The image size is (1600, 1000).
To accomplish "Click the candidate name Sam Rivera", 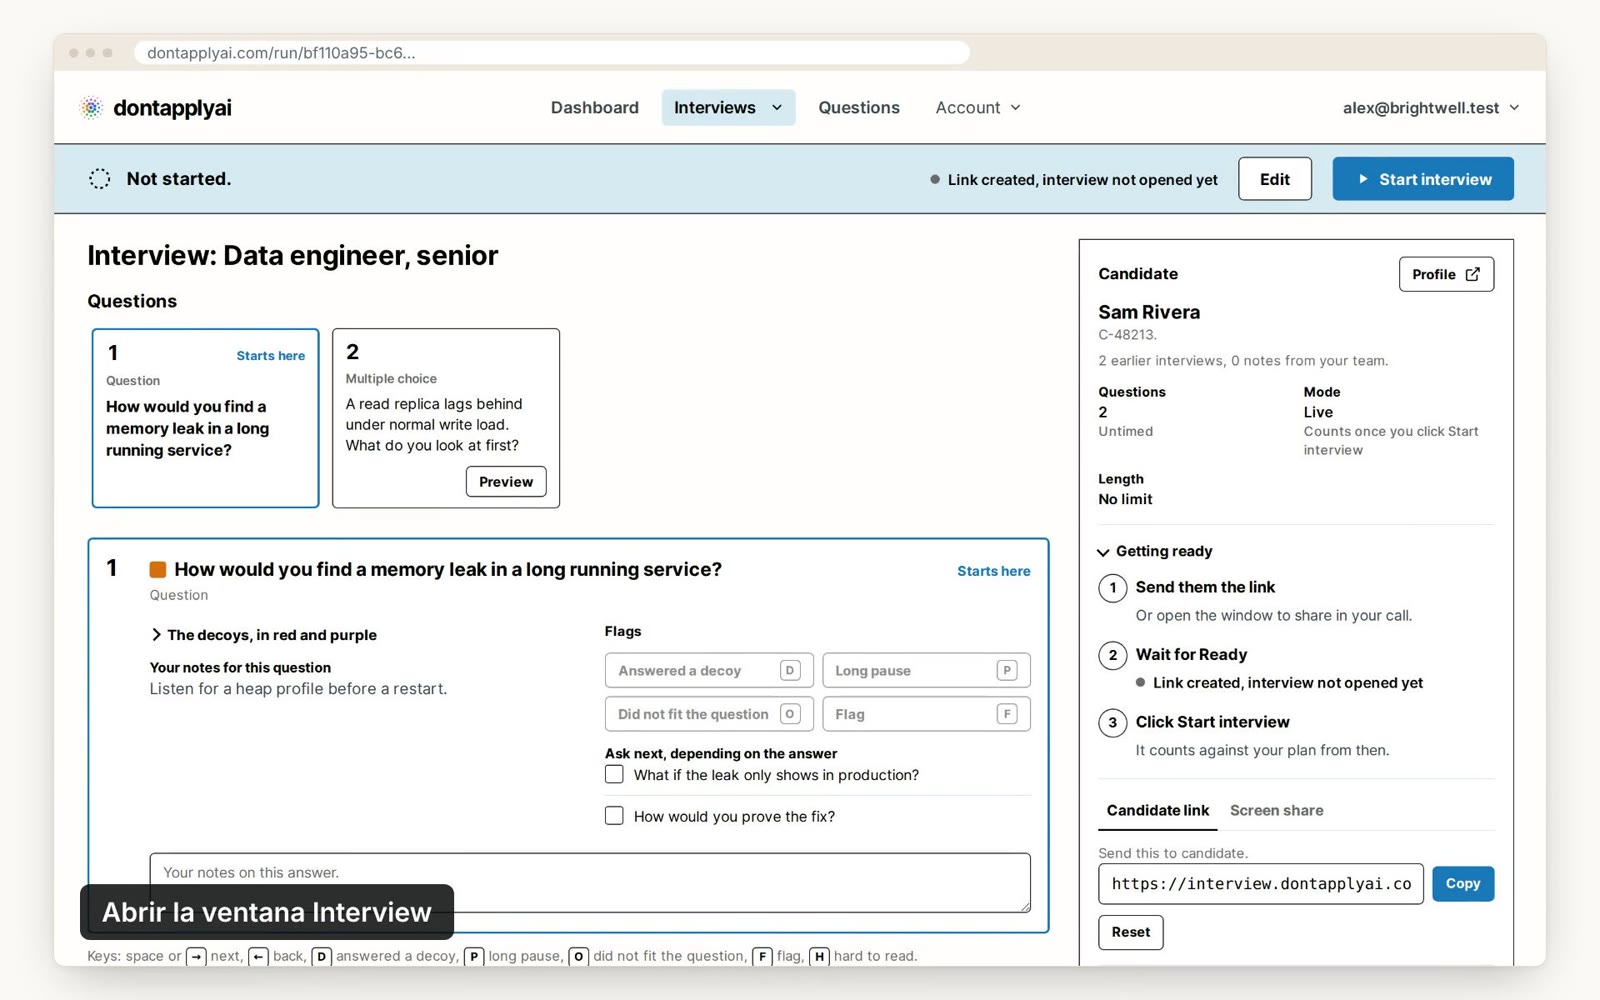I will coord(1149,312).
